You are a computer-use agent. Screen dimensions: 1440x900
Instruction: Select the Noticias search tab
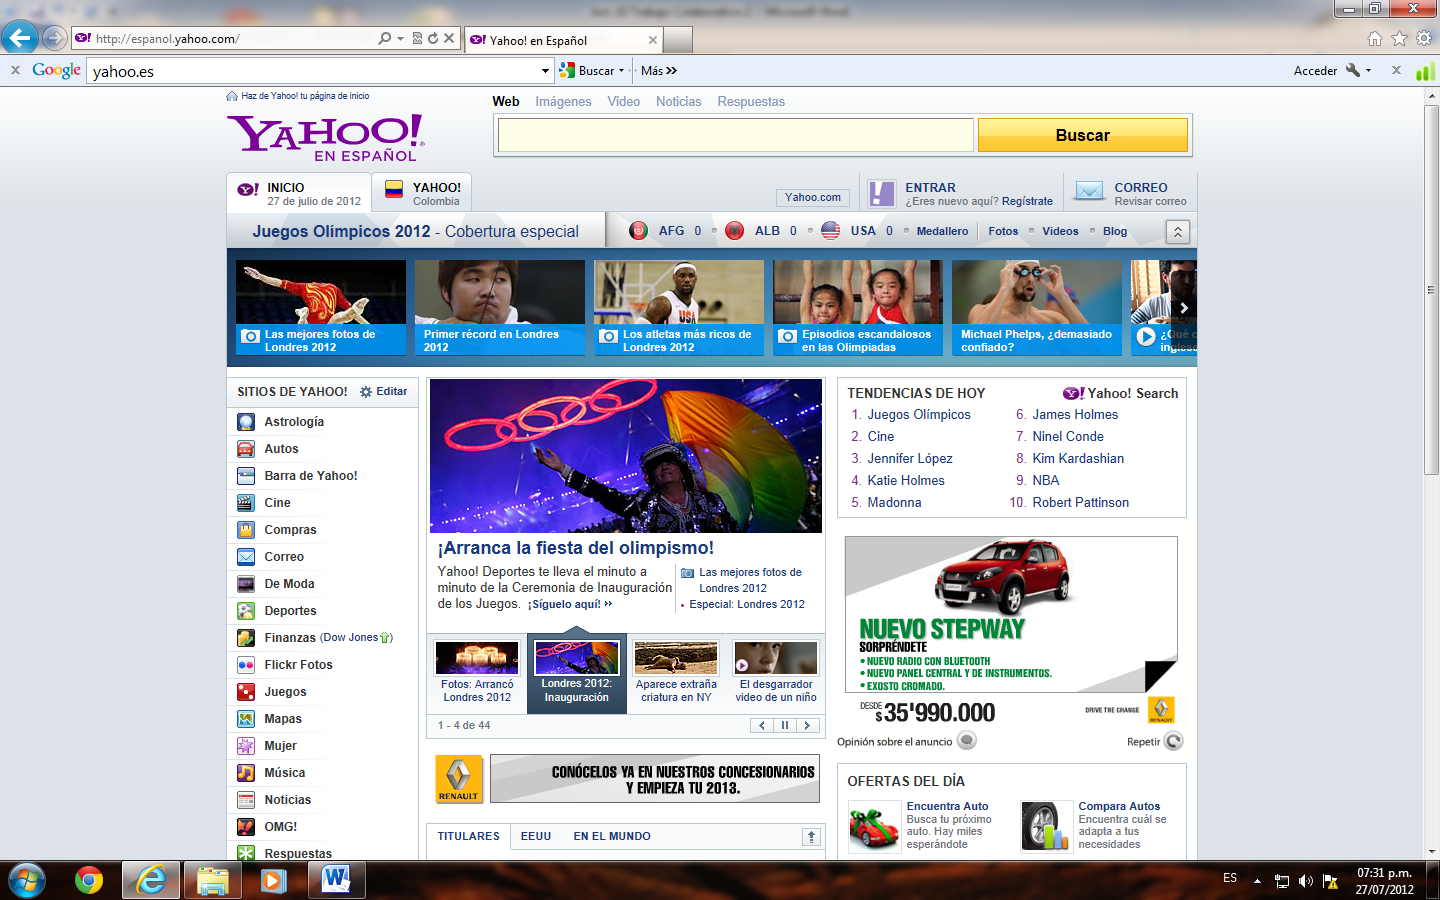(x=679, y=102)
